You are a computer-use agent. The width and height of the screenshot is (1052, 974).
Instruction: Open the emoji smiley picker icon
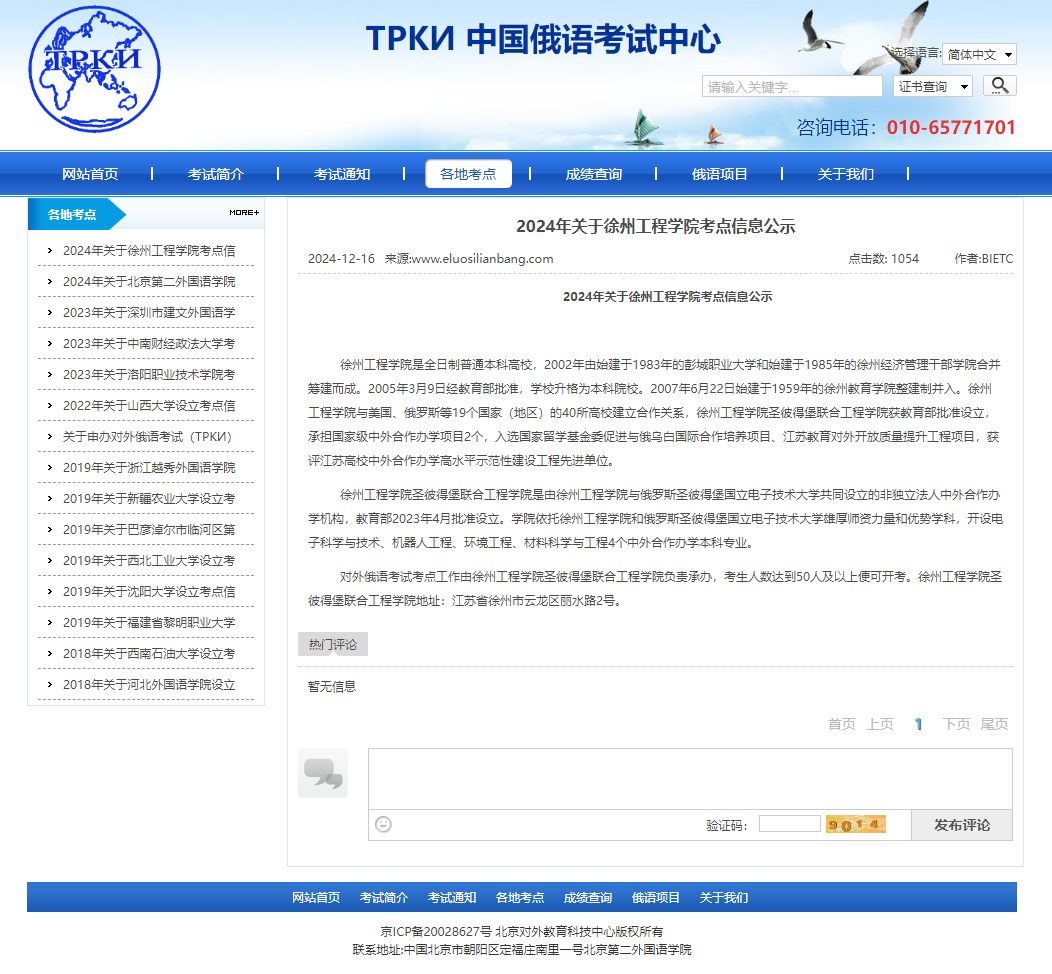(x=383, y=824)
